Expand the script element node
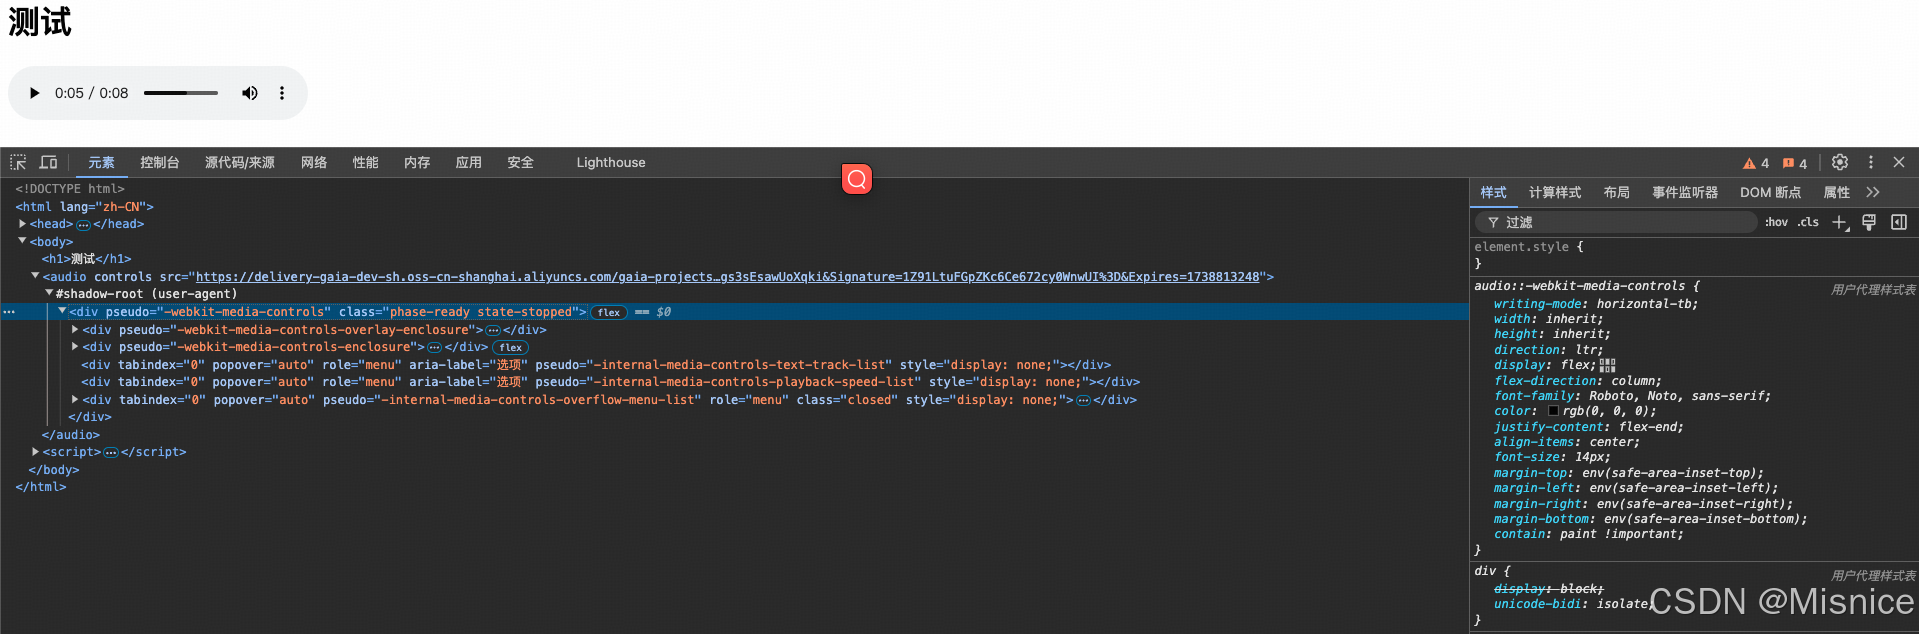This screenshot has height=634, width=1919. (x=35, y=452)
